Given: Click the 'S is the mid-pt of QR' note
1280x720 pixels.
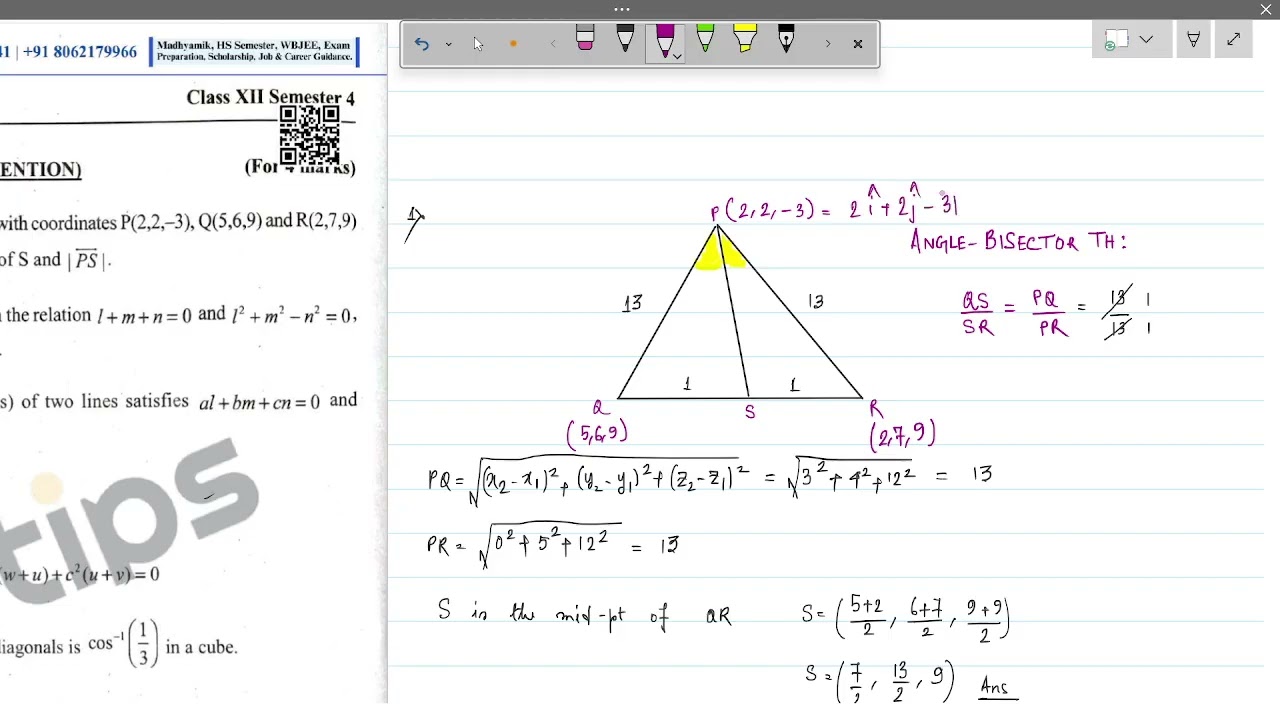Looking at the screenshot, I should click(584, 613).
